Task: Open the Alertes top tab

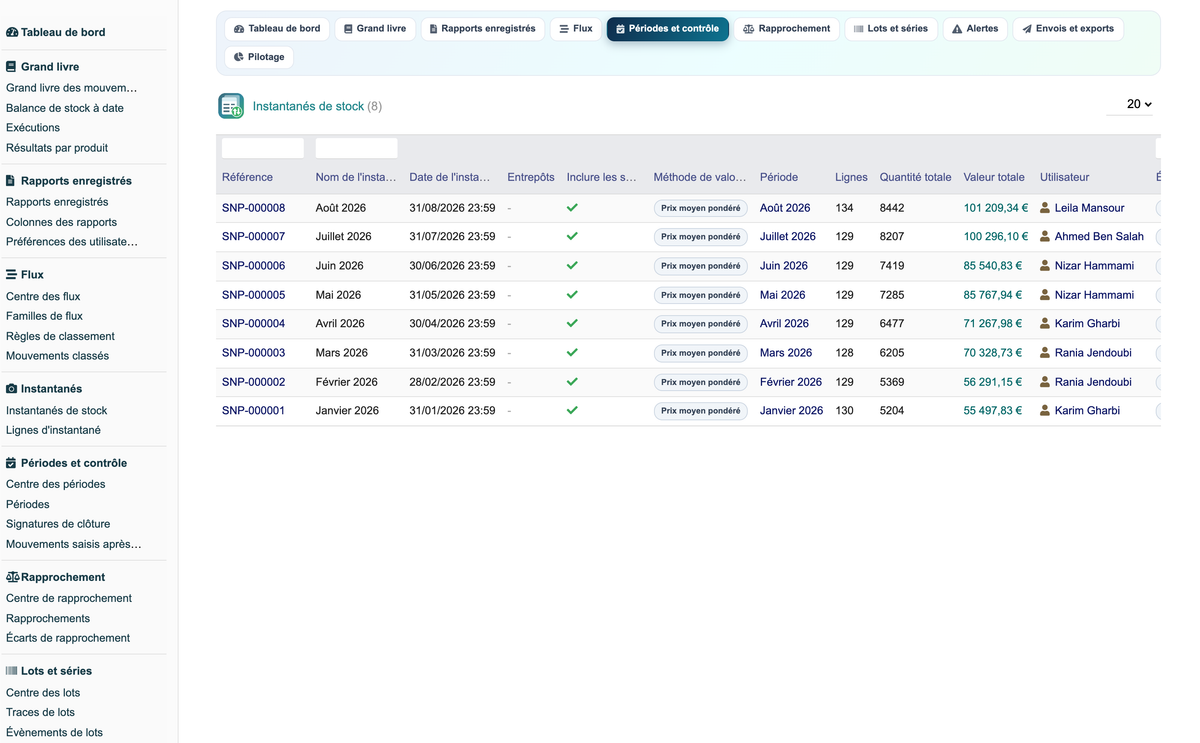Action: click(x=975, y=29)
